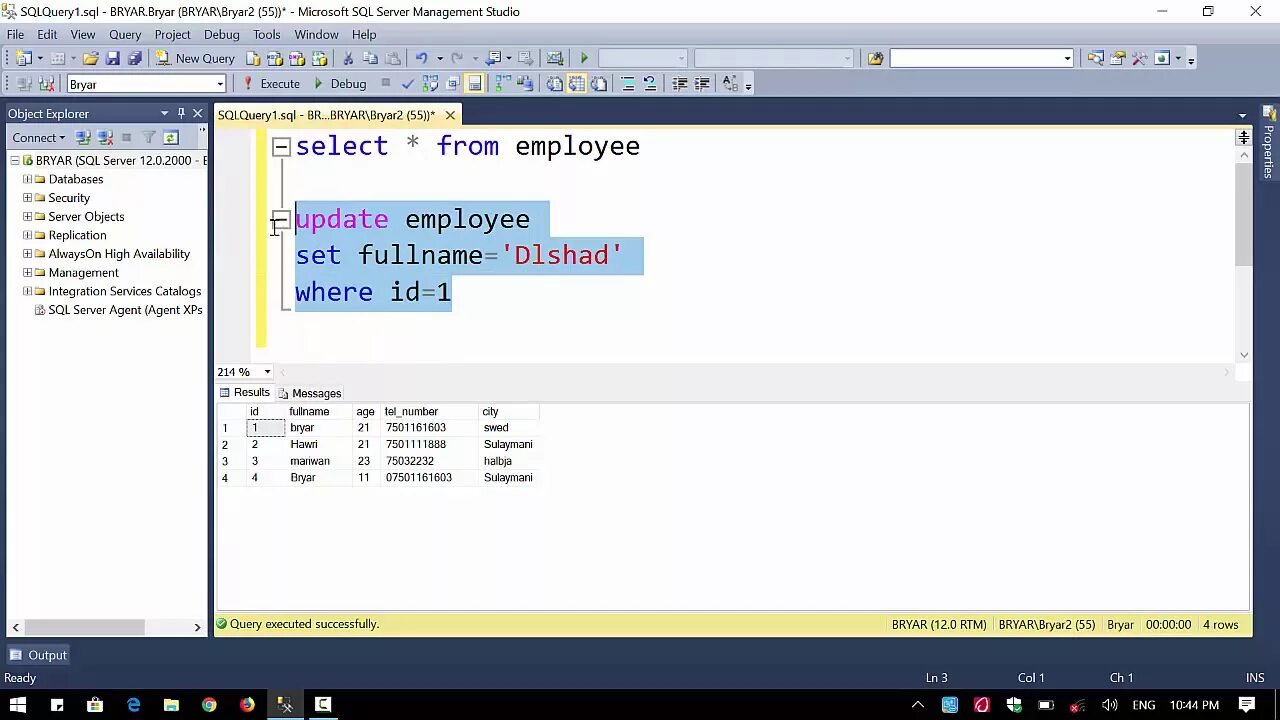Click the Parse checkmark icon
Viewport: 1280px width, 720px height.
pos(407,84)
